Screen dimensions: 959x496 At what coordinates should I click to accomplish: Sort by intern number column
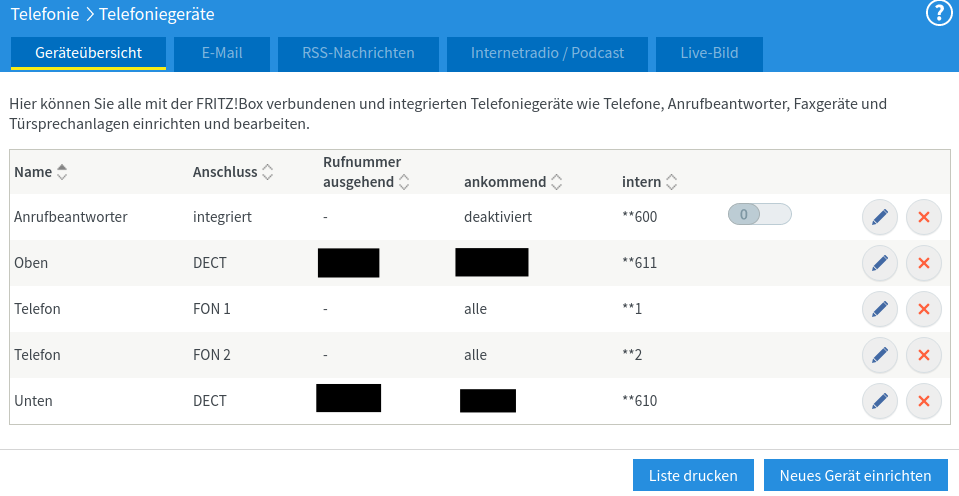click(x=649, y=182)
